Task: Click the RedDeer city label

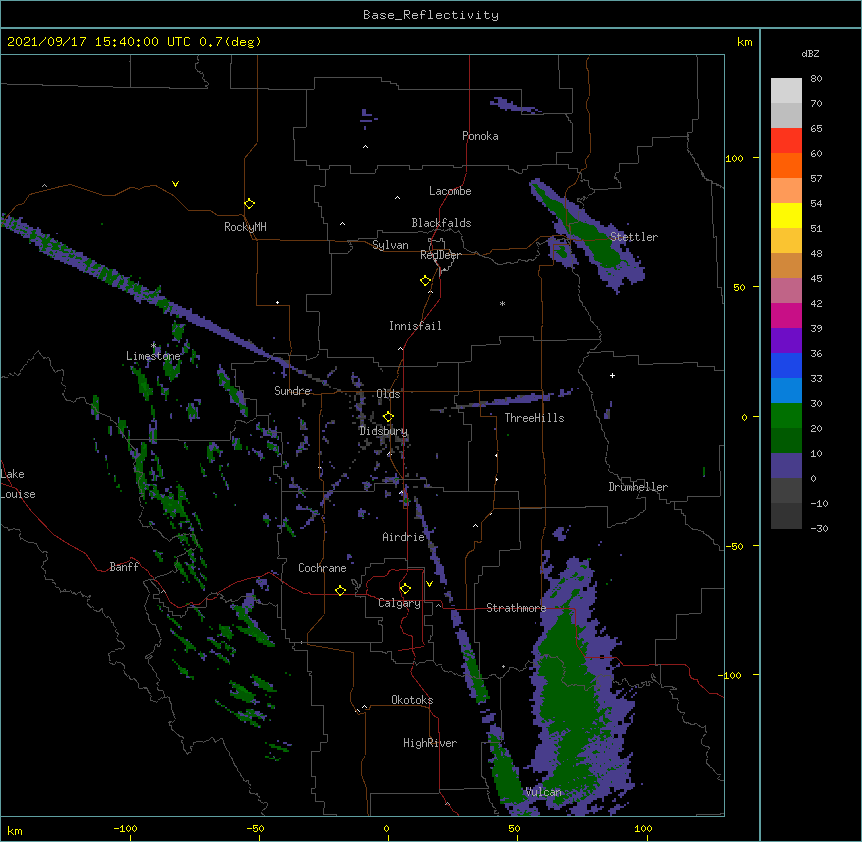Action: click(x=440, y=255)
